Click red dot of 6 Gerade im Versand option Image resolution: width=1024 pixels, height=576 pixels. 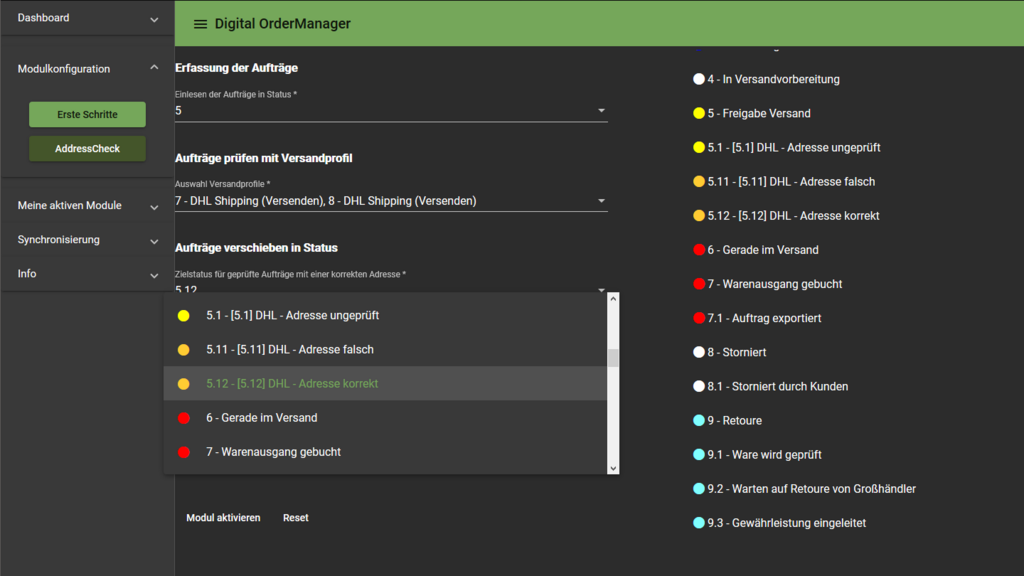183,418
